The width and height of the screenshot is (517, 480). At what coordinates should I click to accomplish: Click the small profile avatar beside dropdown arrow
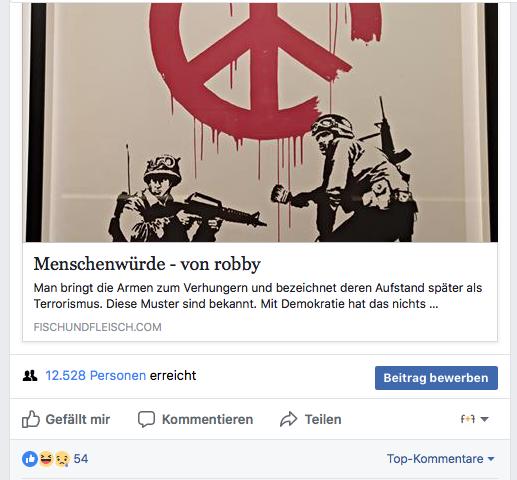[x=468, y=419]
